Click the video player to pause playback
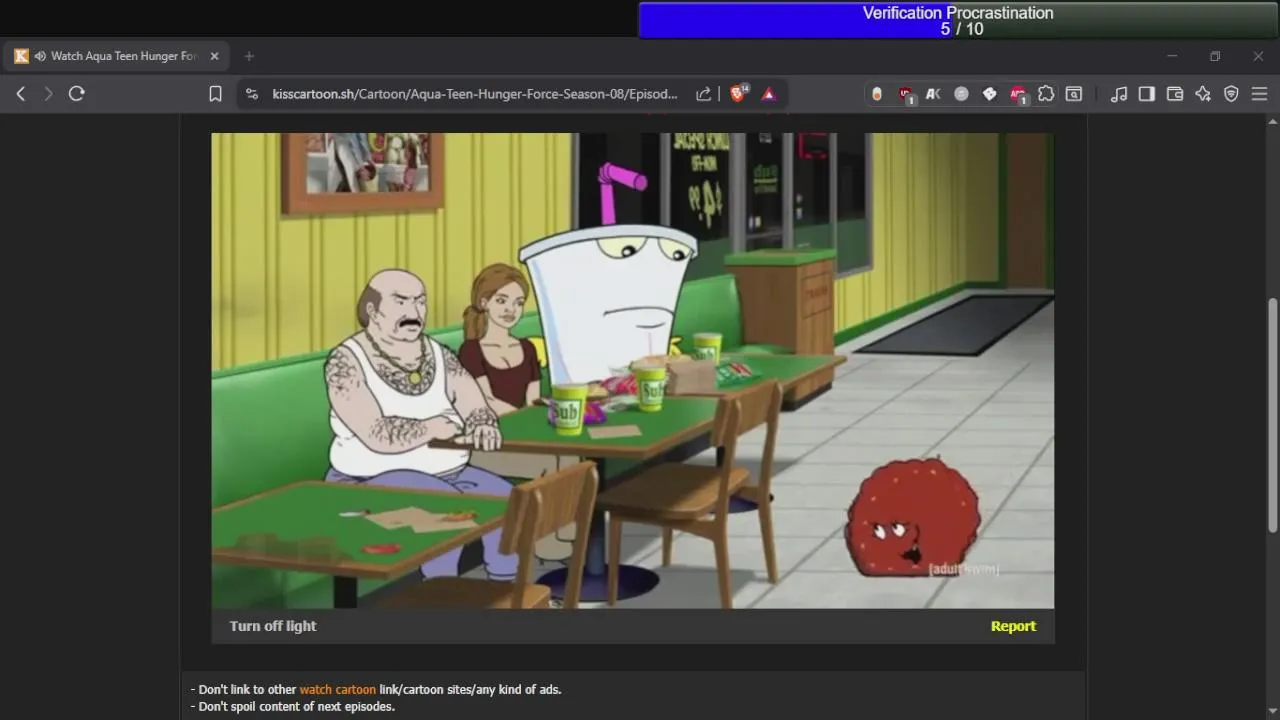Image resolution: width=1280 pixels, height=720 pixels. coord(632,370)
